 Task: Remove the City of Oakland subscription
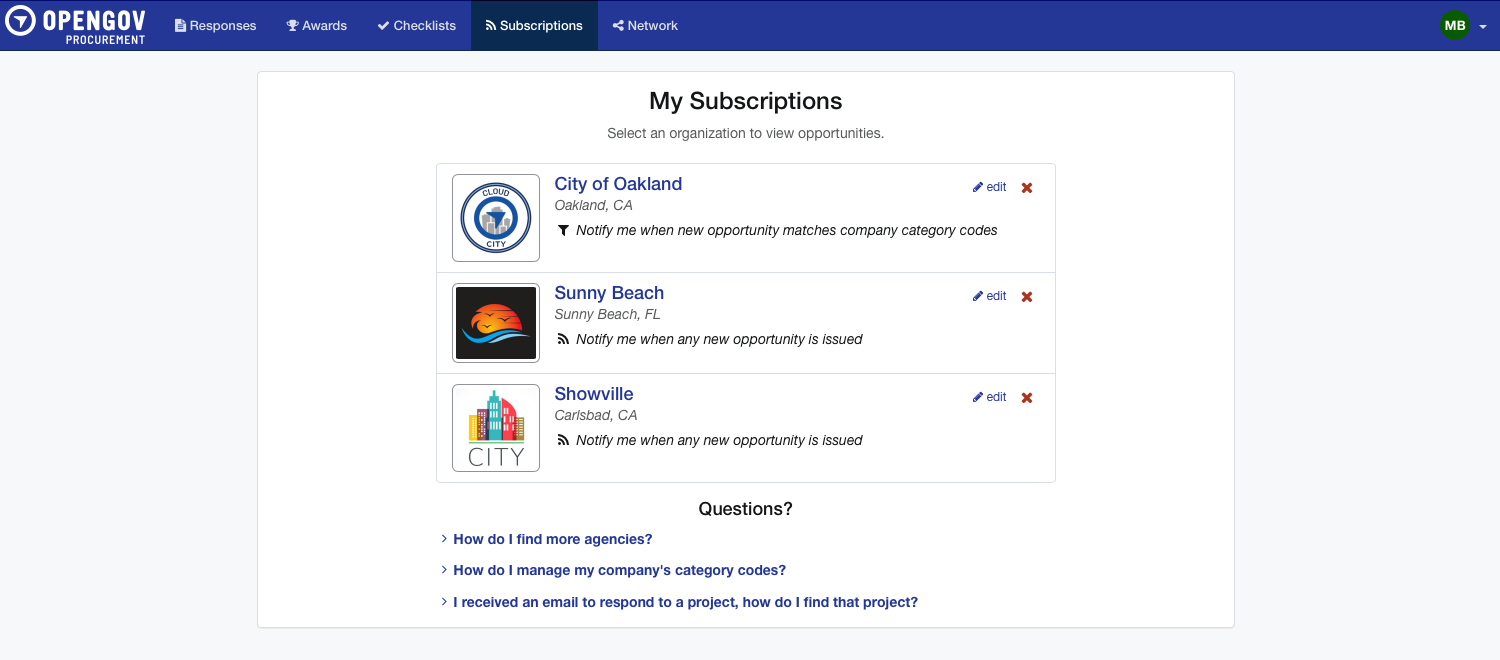(x=1027, y=188)
